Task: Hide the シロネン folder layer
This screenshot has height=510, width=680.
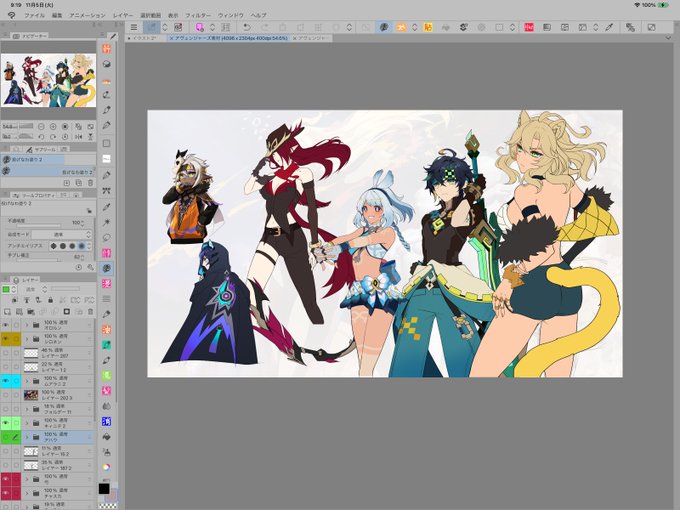Action: click(6, 339)
